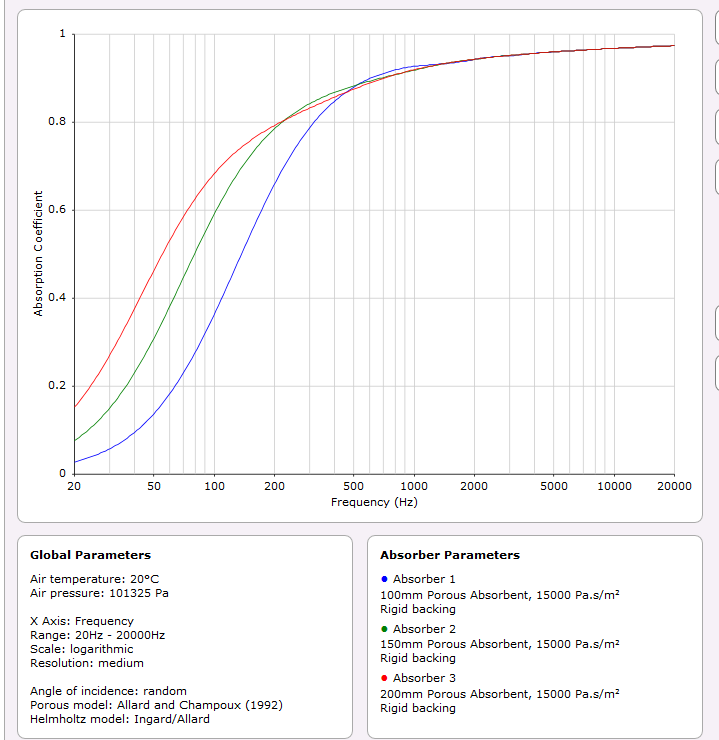
Task: Click the Absorption Coefficient axis title
Action: click(x=39, y=254)
